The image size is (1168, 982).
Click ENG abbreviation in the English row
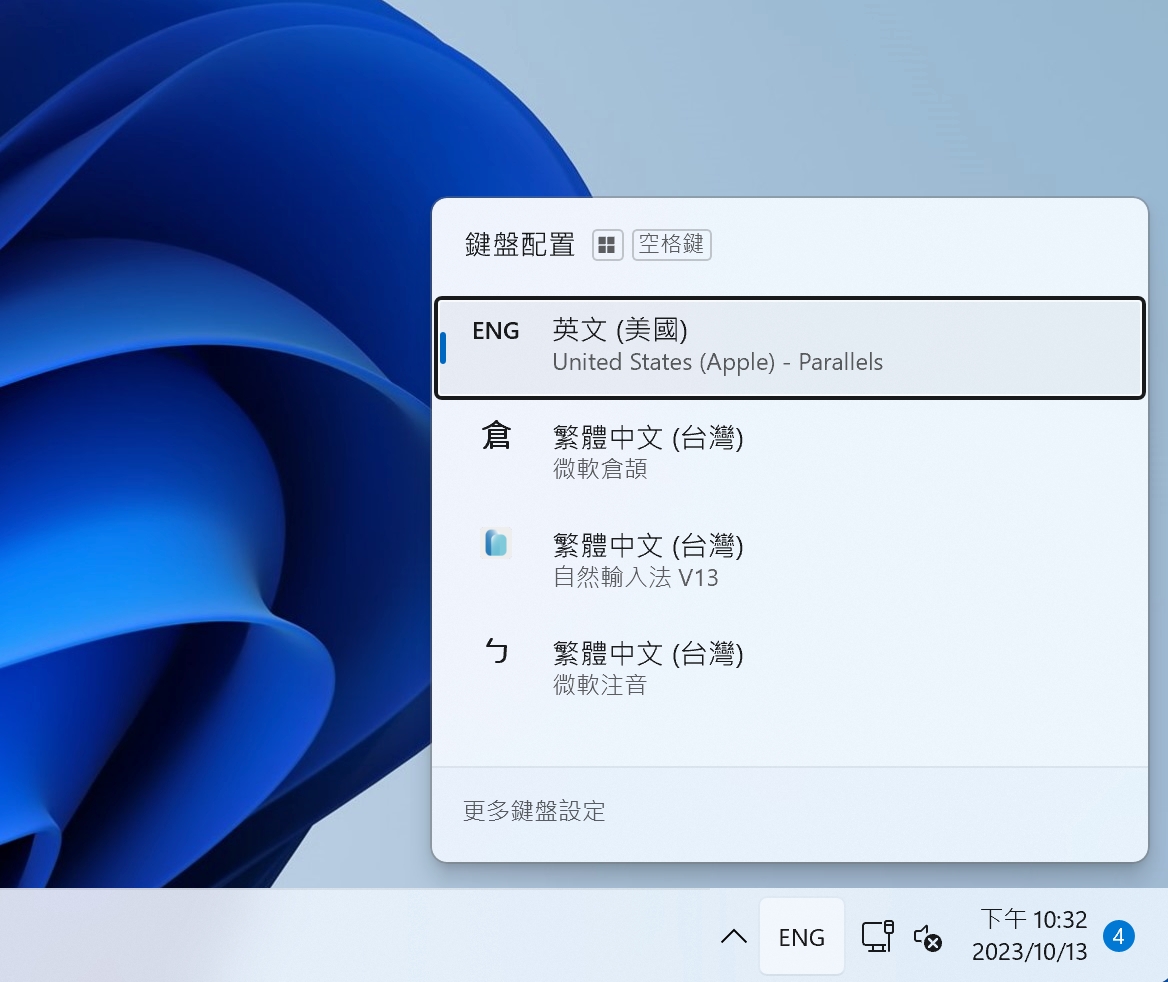pyautogui.click(x=495, y=331)
